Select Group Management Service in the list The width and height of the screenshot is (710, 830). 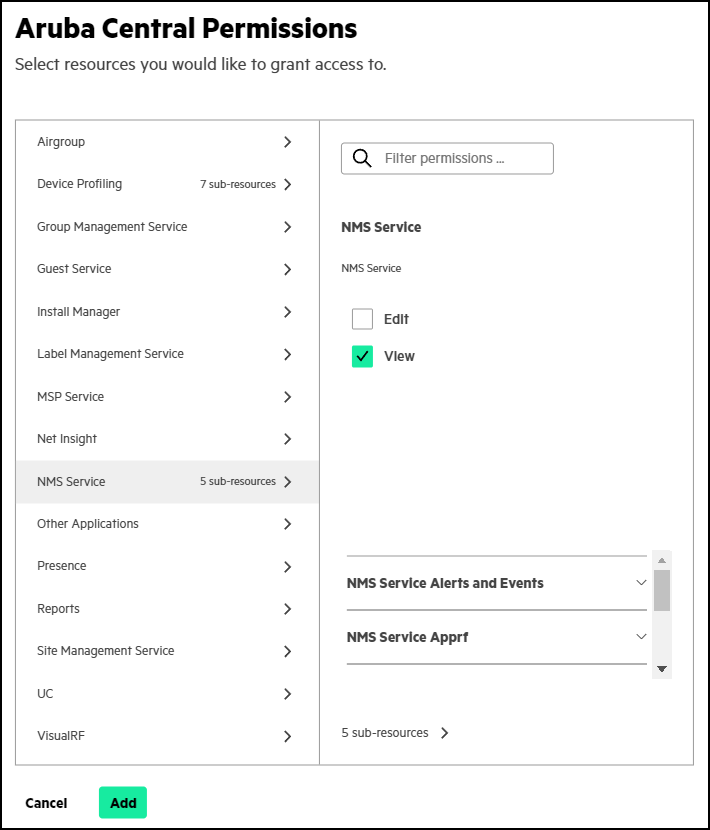[x=112, y=227]
